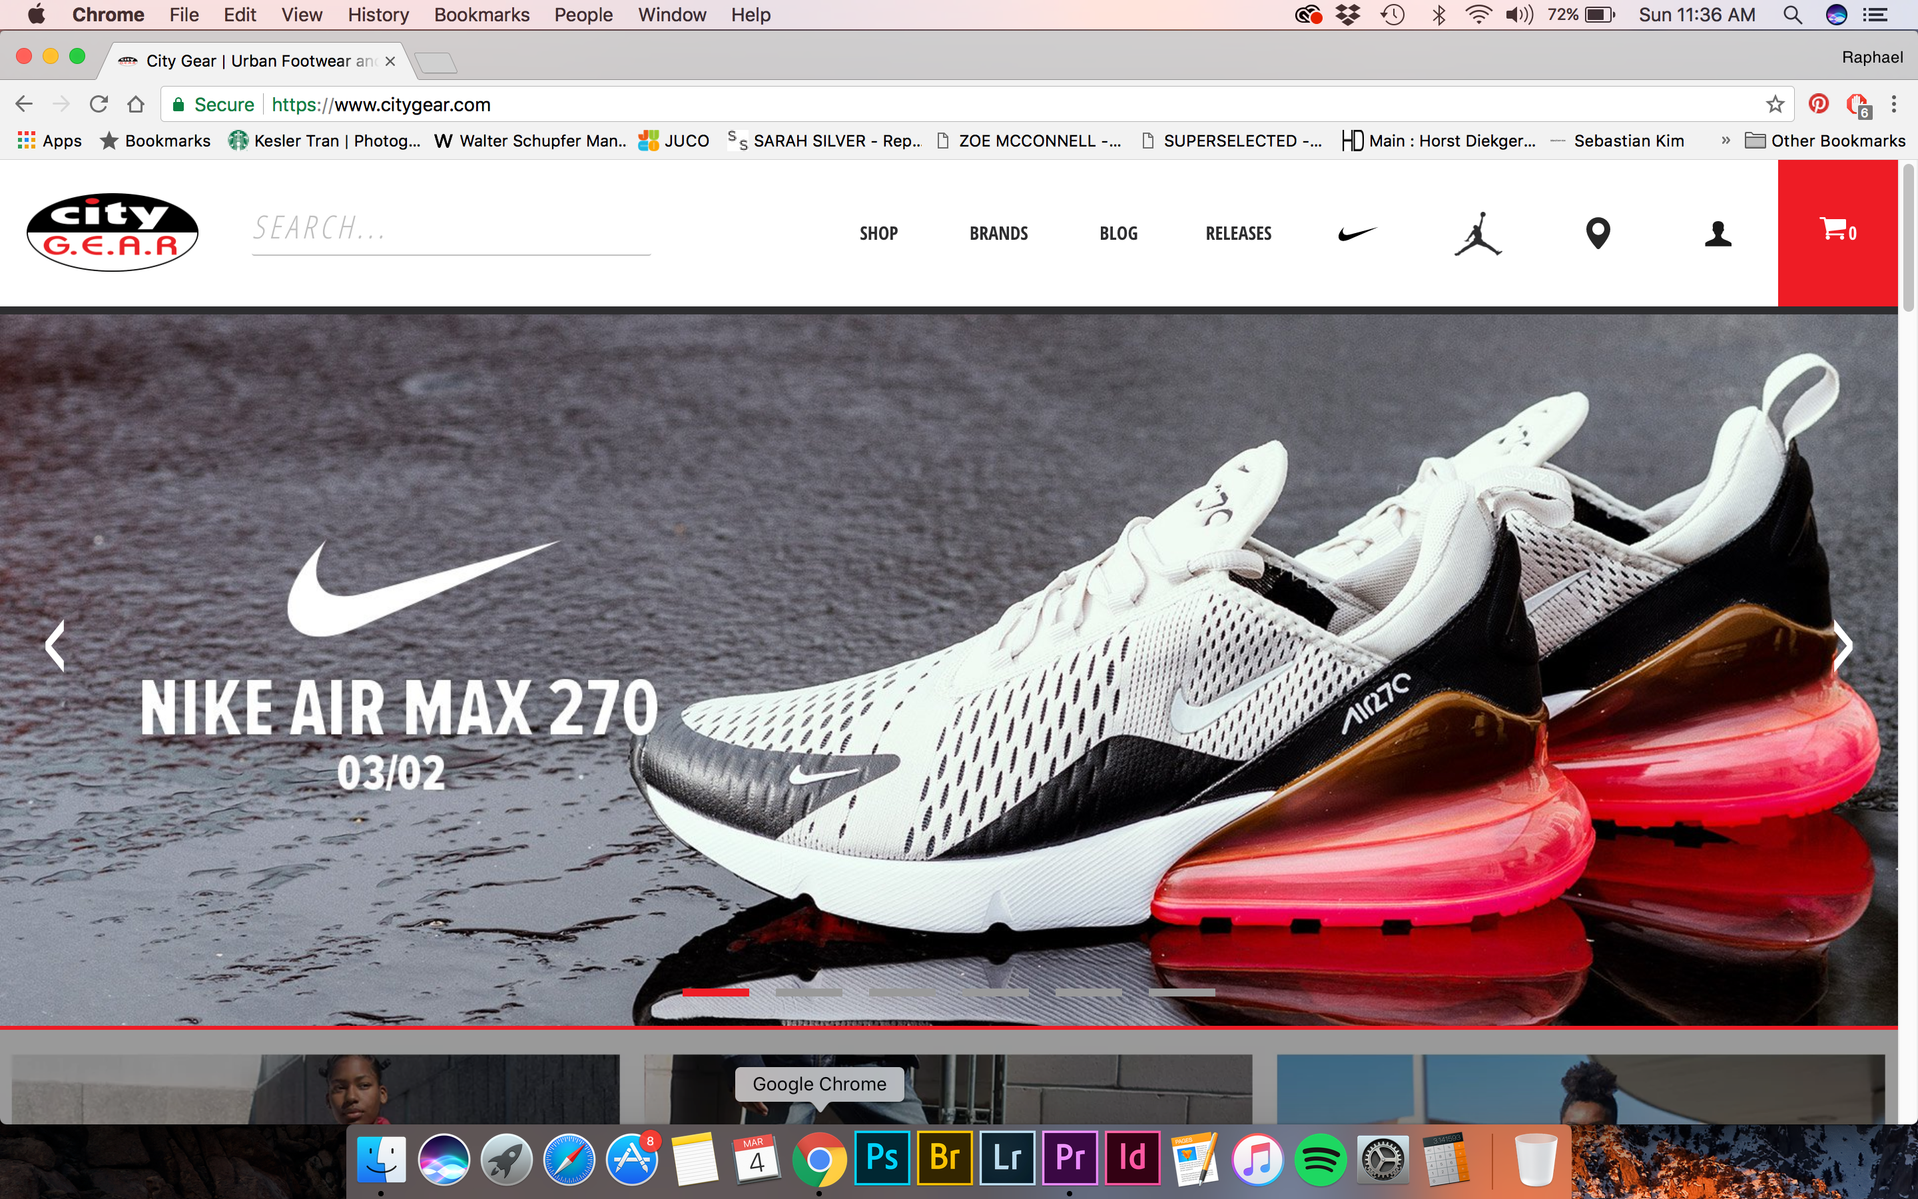Go to the RELEASES page

pos(1238,233)
